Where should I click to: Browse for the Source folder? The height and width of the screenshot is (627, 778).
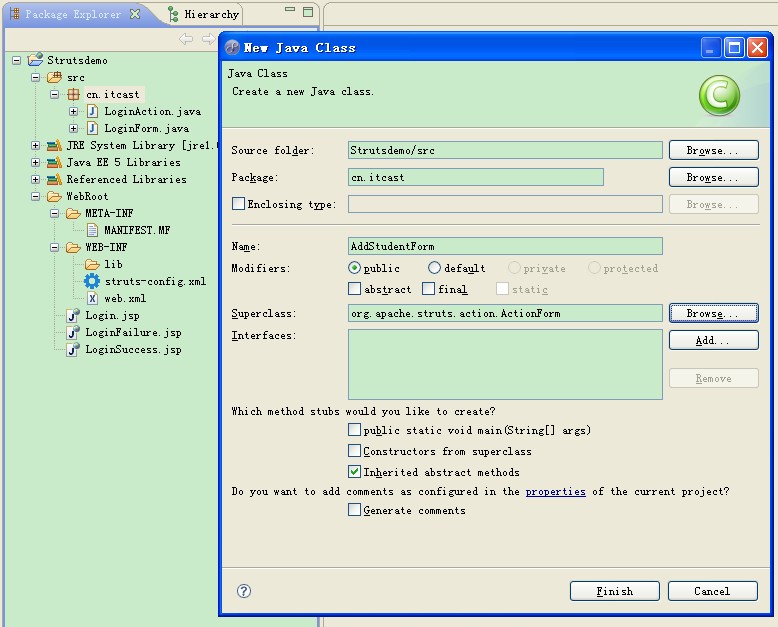click(x=713, y=150)
